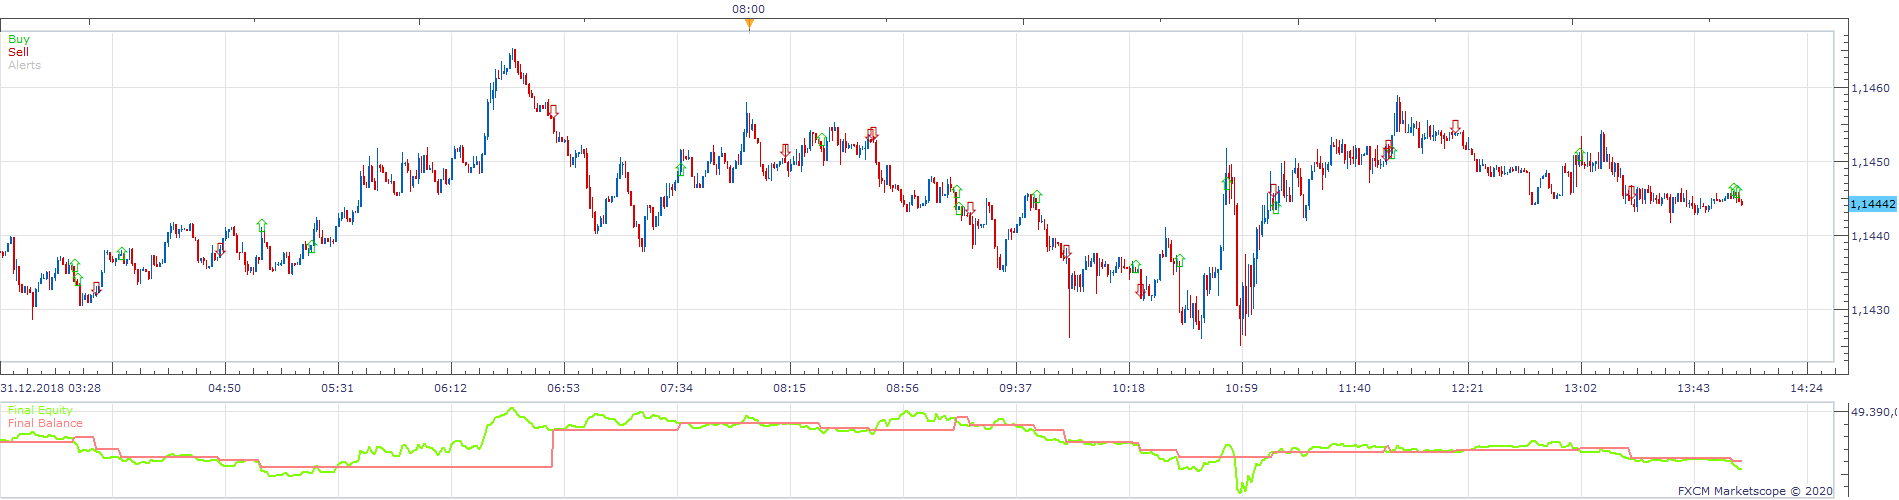Screen dimensions: 1899x500
Task: Click the 07:34 time axis label
Action: 676,388
